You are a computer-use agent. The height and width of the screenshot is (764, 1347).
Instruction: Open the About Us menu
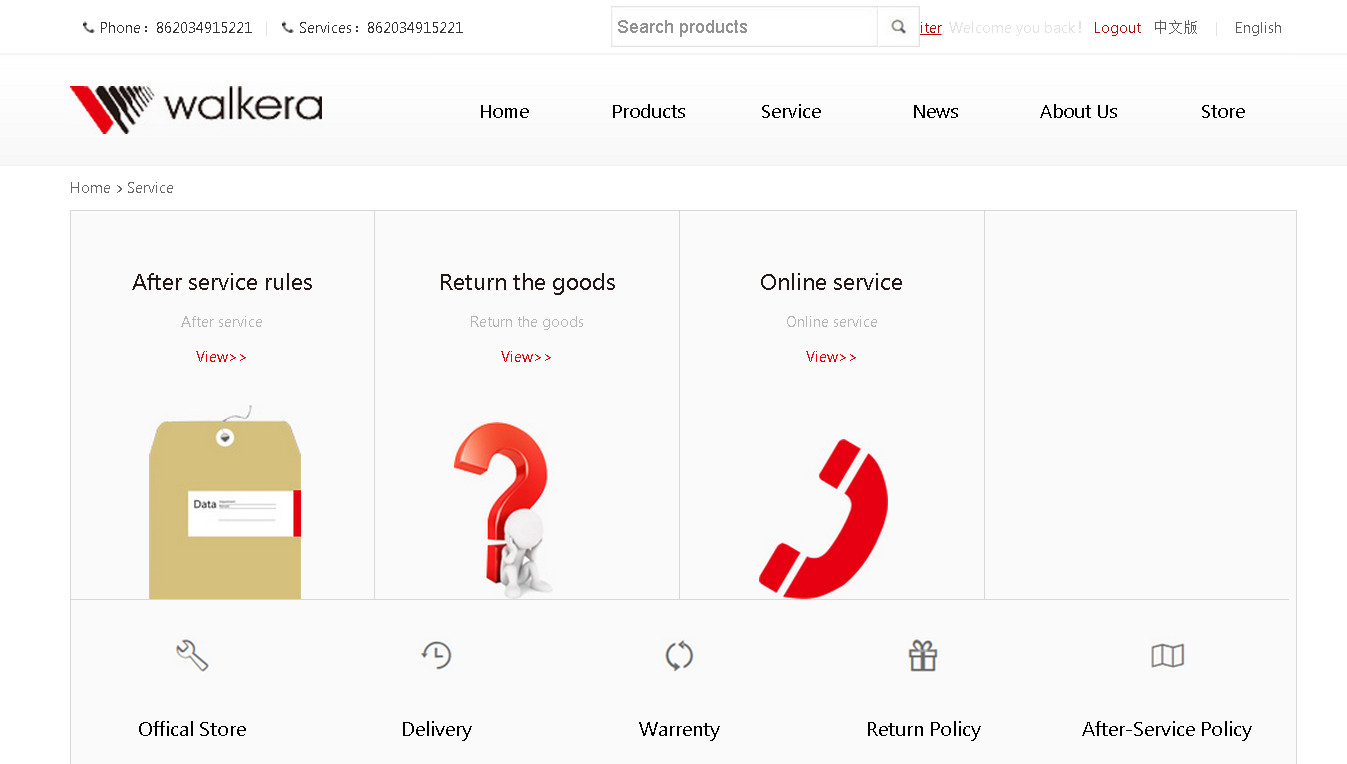[x=1079, y=111]
